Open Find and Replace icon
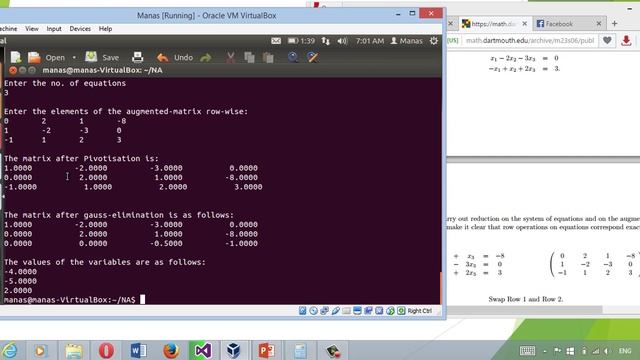Screen dimensions: 640x360 click(313, 57)
